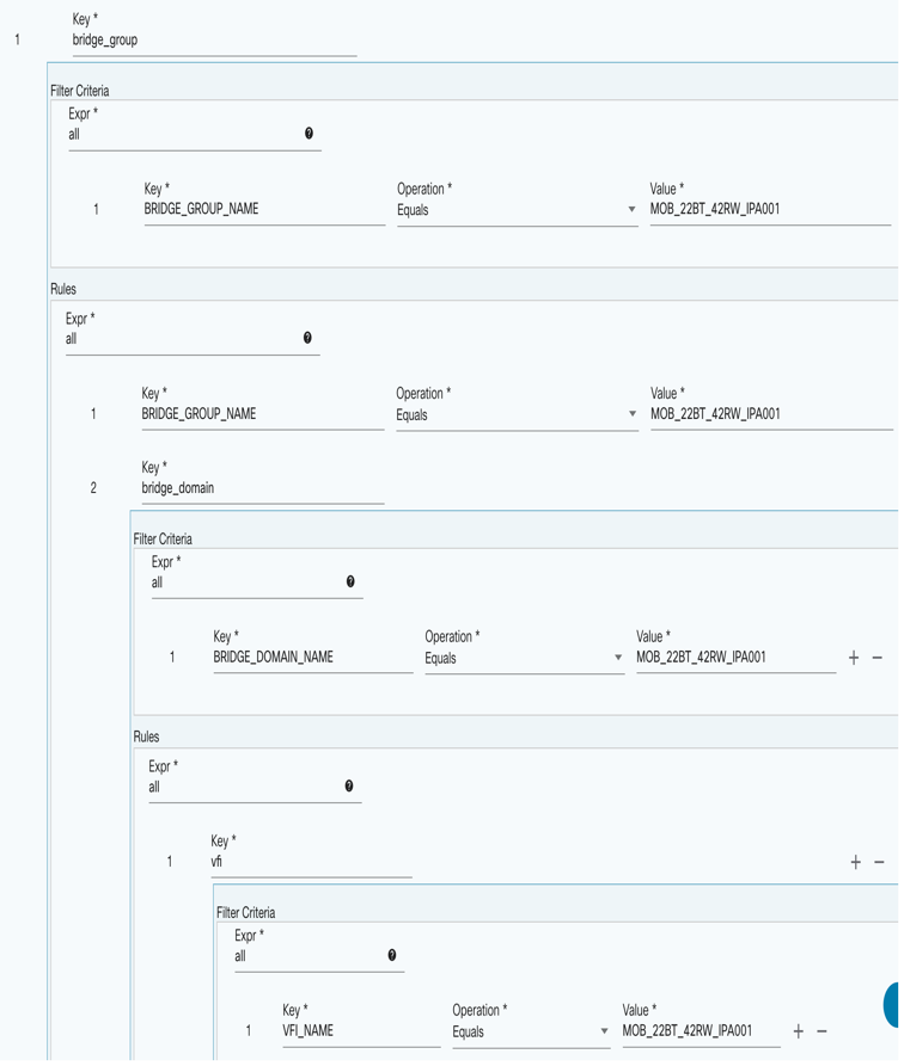Add a row after VFI_NAME with plus icon
Image resolution: width=901 pixels, height=1063 pixels.
(798, 1031)
